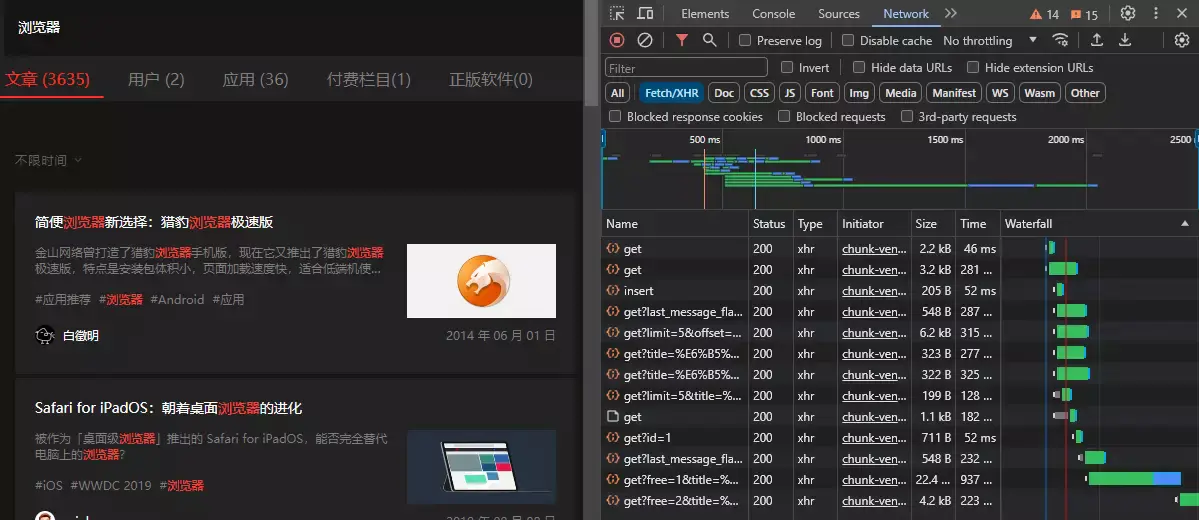Filter requests by Other

click(1085, 93)
